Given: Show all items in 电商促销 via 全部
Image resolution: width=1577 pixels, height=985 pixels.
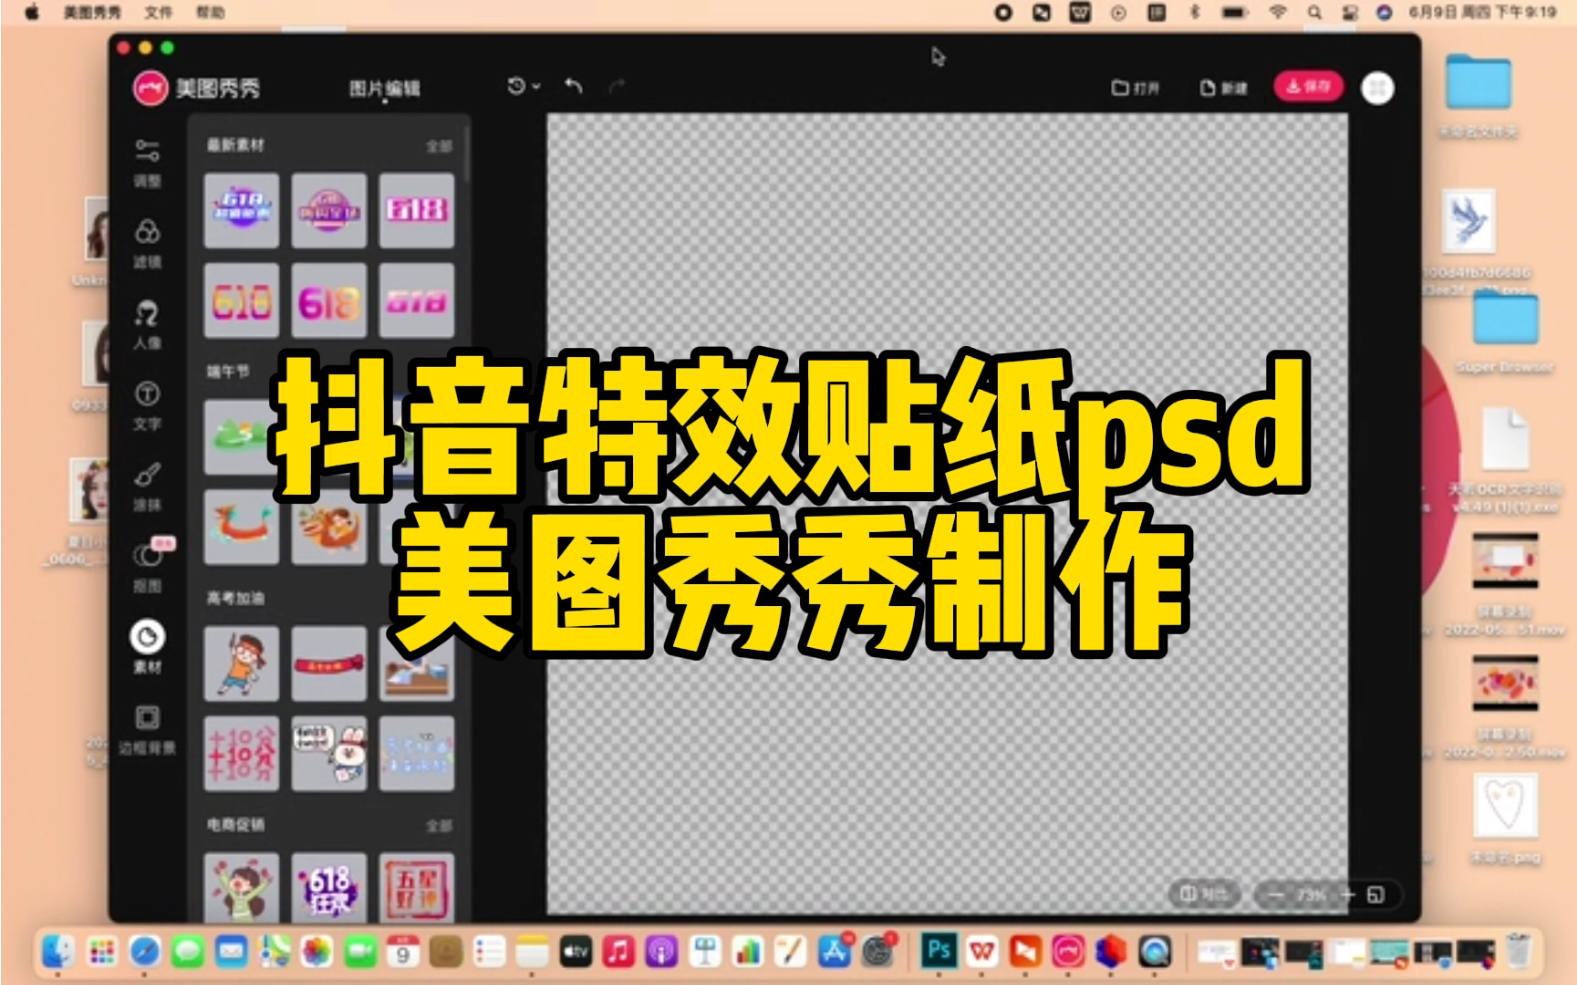Looking at the screenshot, I should click(x=439, y=826).
